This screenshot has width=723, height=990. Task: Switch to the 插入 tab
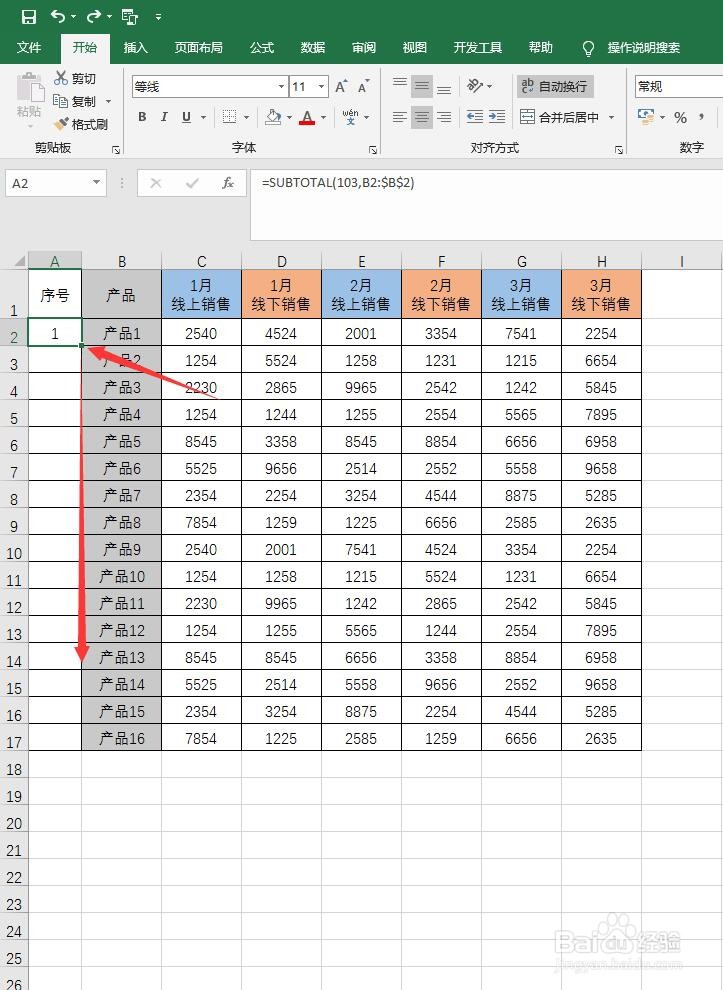135,47
